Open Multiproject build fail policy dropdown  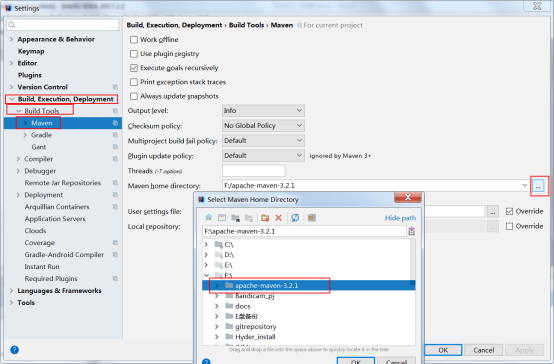pos(263,141)
